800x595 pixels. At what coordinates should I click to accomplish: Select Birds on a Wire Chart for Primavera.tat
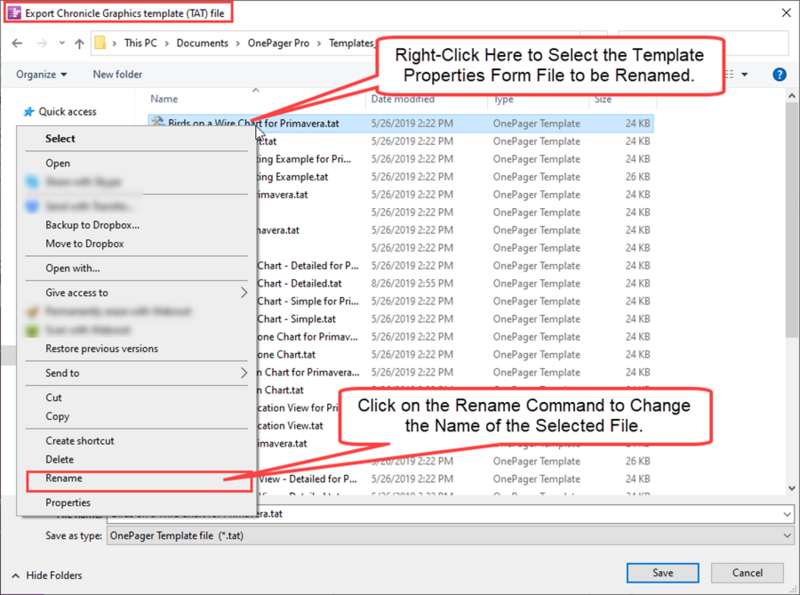[x=401, y=123]
